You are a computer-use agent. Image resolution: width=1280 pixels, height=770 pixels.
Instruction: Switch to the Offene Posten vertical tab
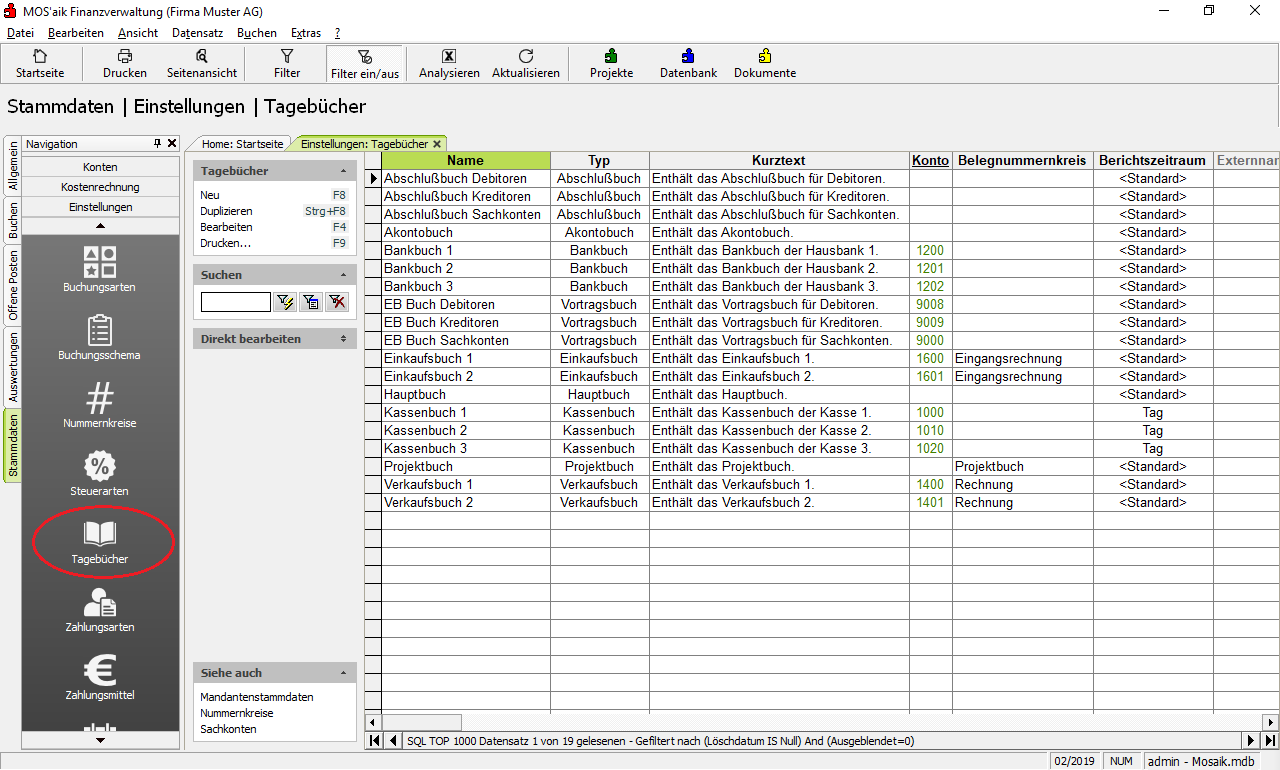coord(13,285)
